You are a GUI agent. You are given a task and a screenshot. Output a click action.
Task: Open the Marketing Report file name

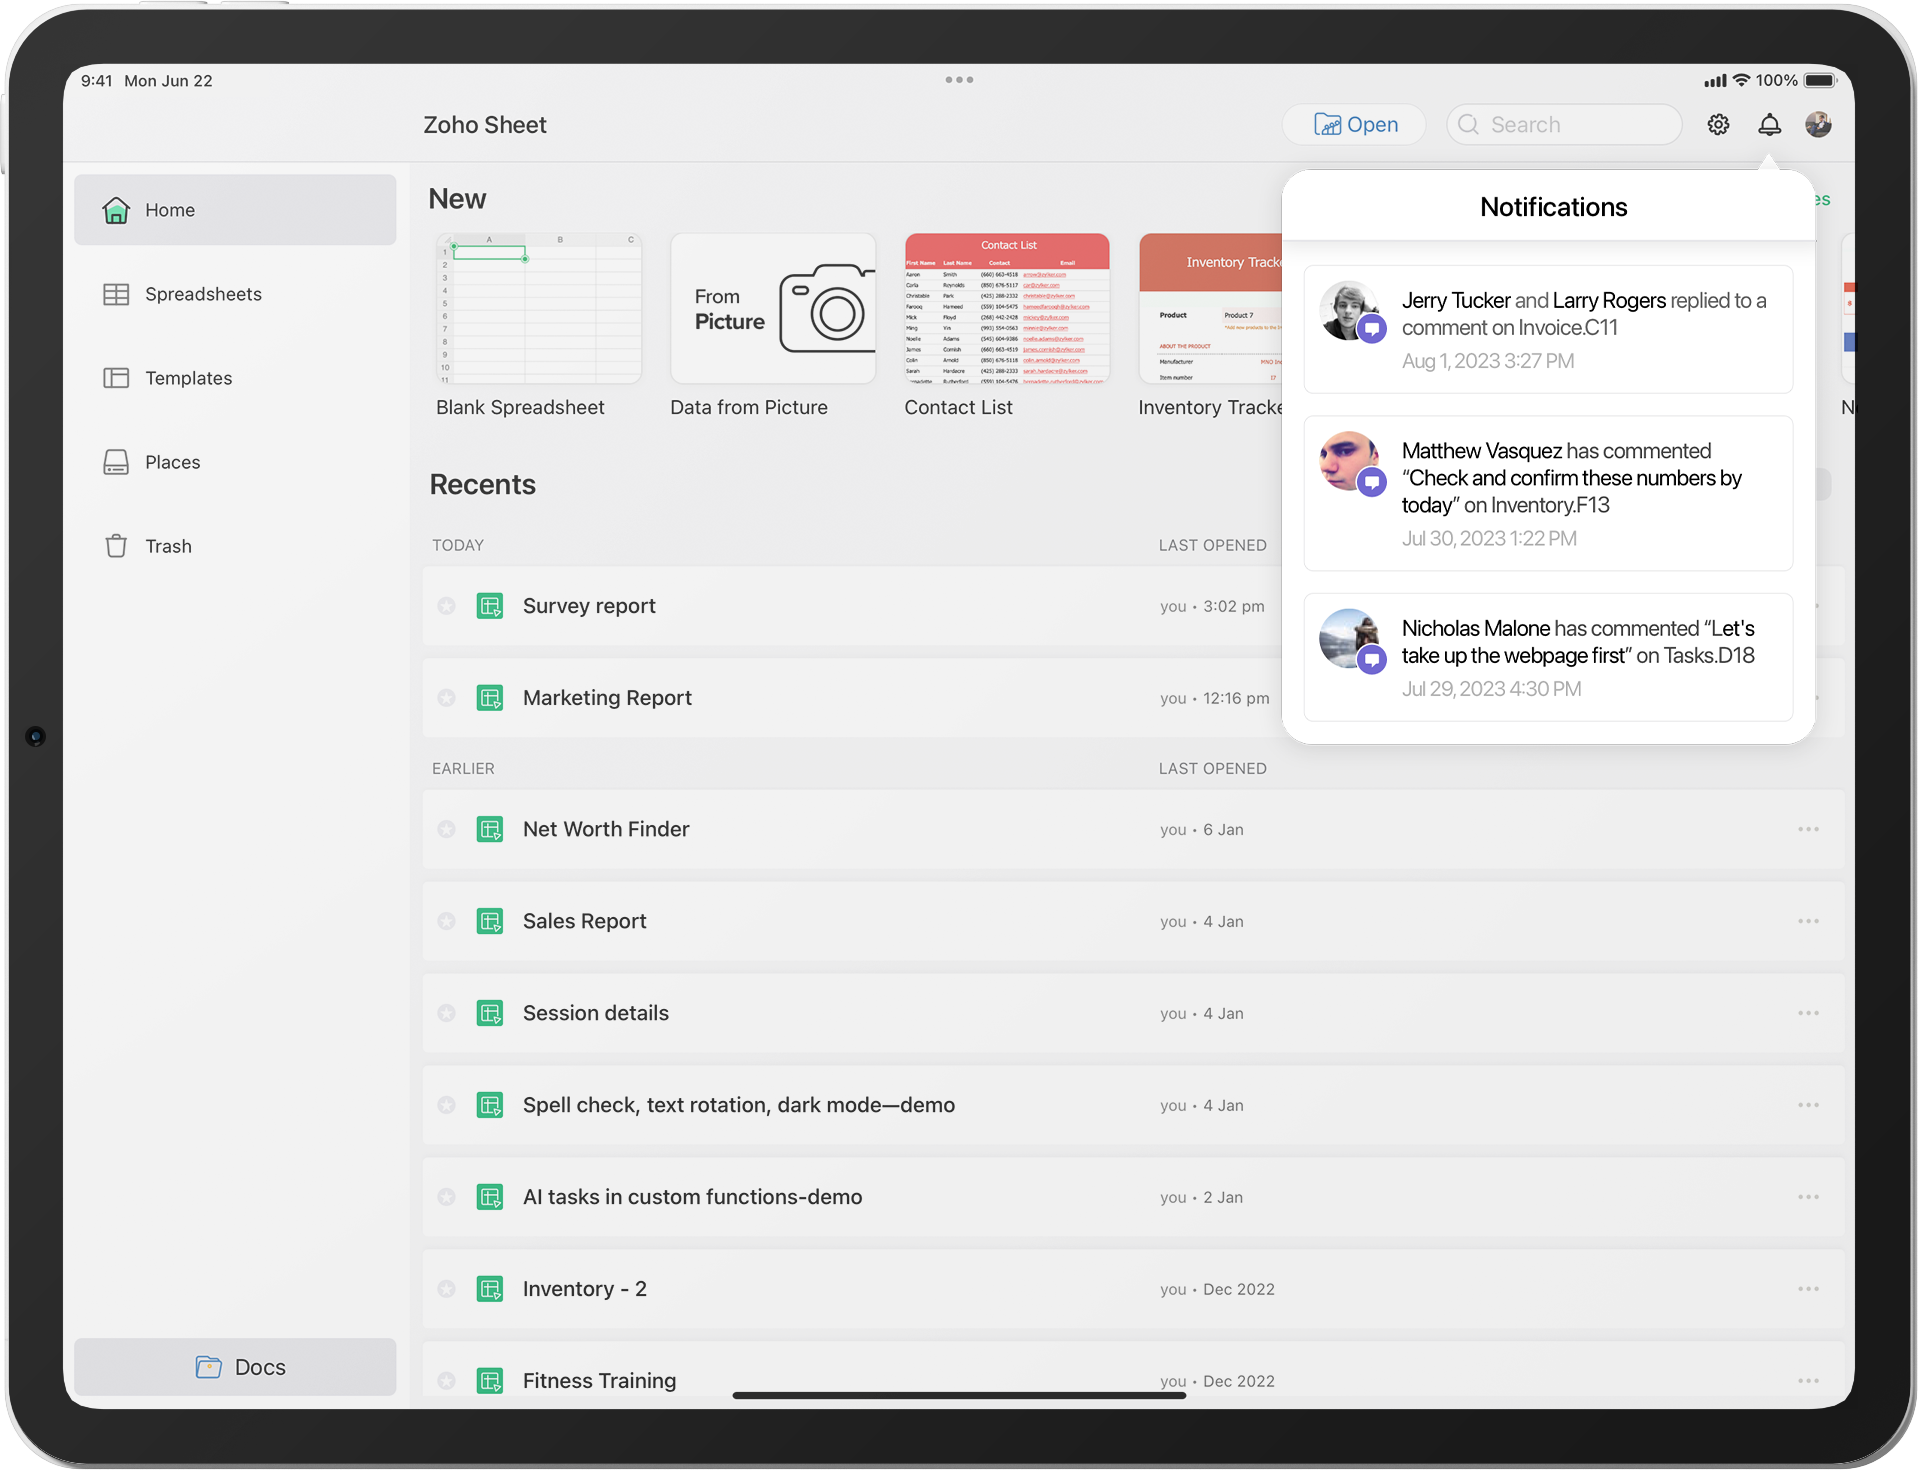click(x=607, y=698)
